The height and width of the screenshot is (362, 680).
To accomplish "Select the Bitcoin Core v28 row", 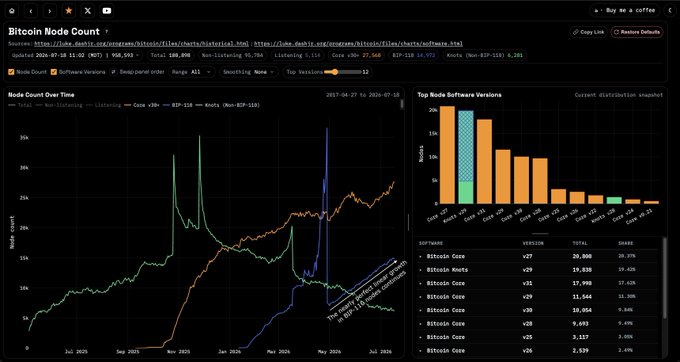I will (538, 323).
